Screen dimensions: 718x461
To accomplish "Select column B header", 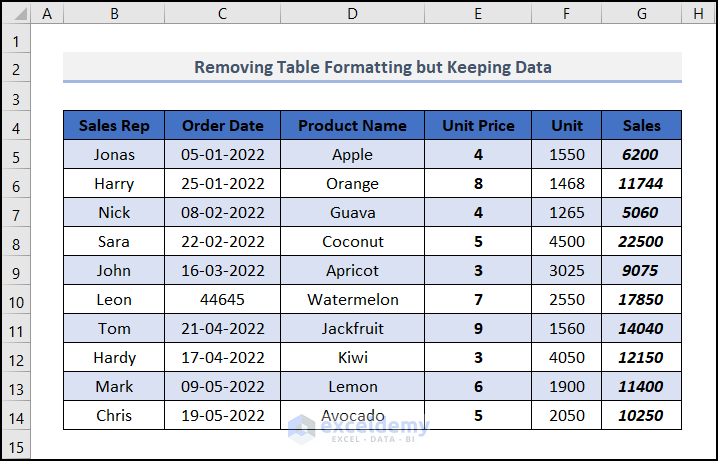I will point(114,13).
